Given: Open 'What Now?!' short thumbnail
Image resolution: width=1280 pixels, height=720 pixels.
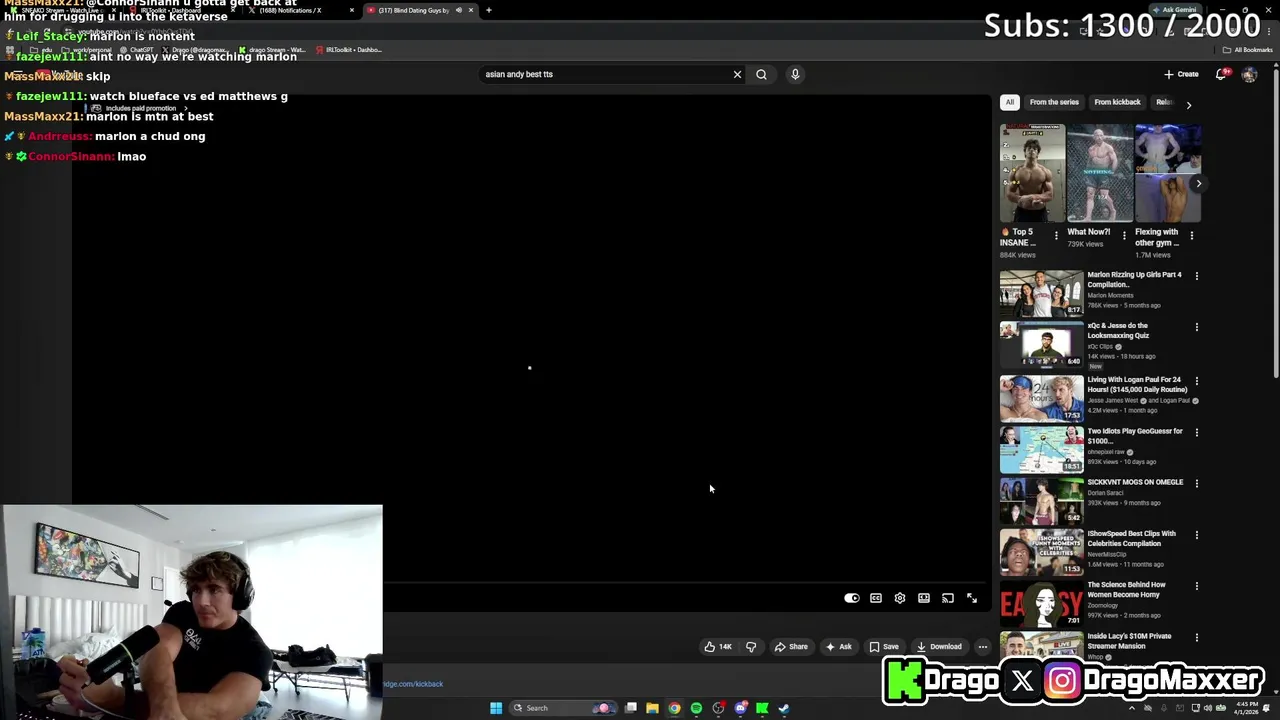Looking at the screenshot, I should [1100, 173].
